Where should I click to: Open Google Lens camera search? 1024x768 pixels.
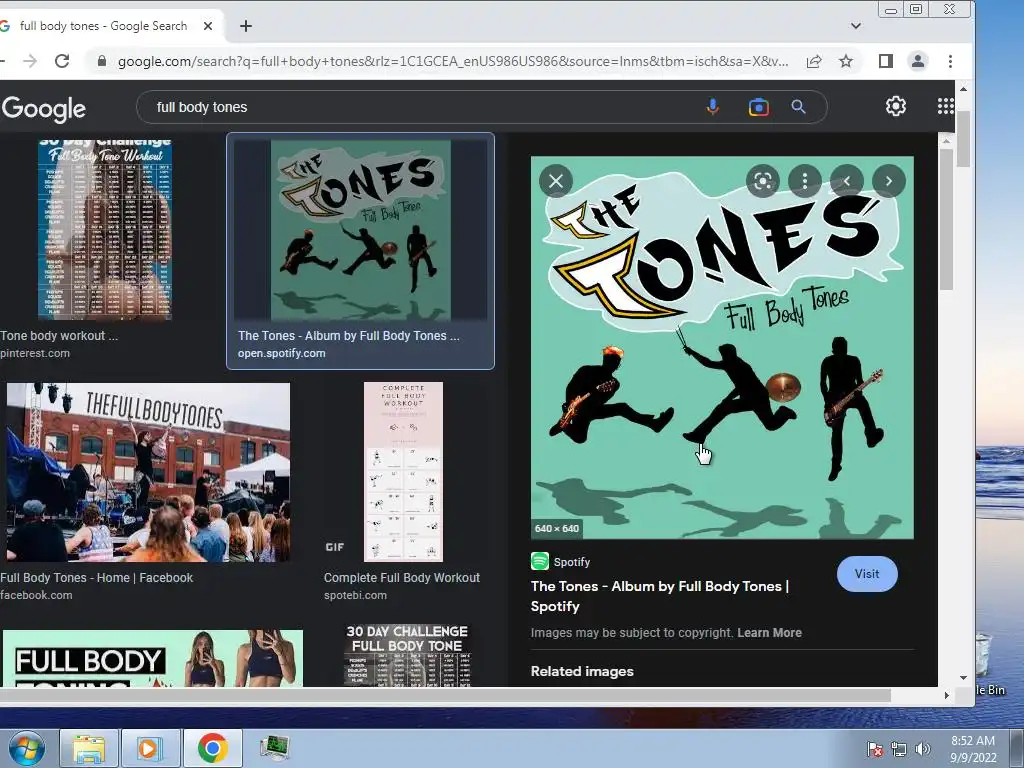(x=758, y=106)
